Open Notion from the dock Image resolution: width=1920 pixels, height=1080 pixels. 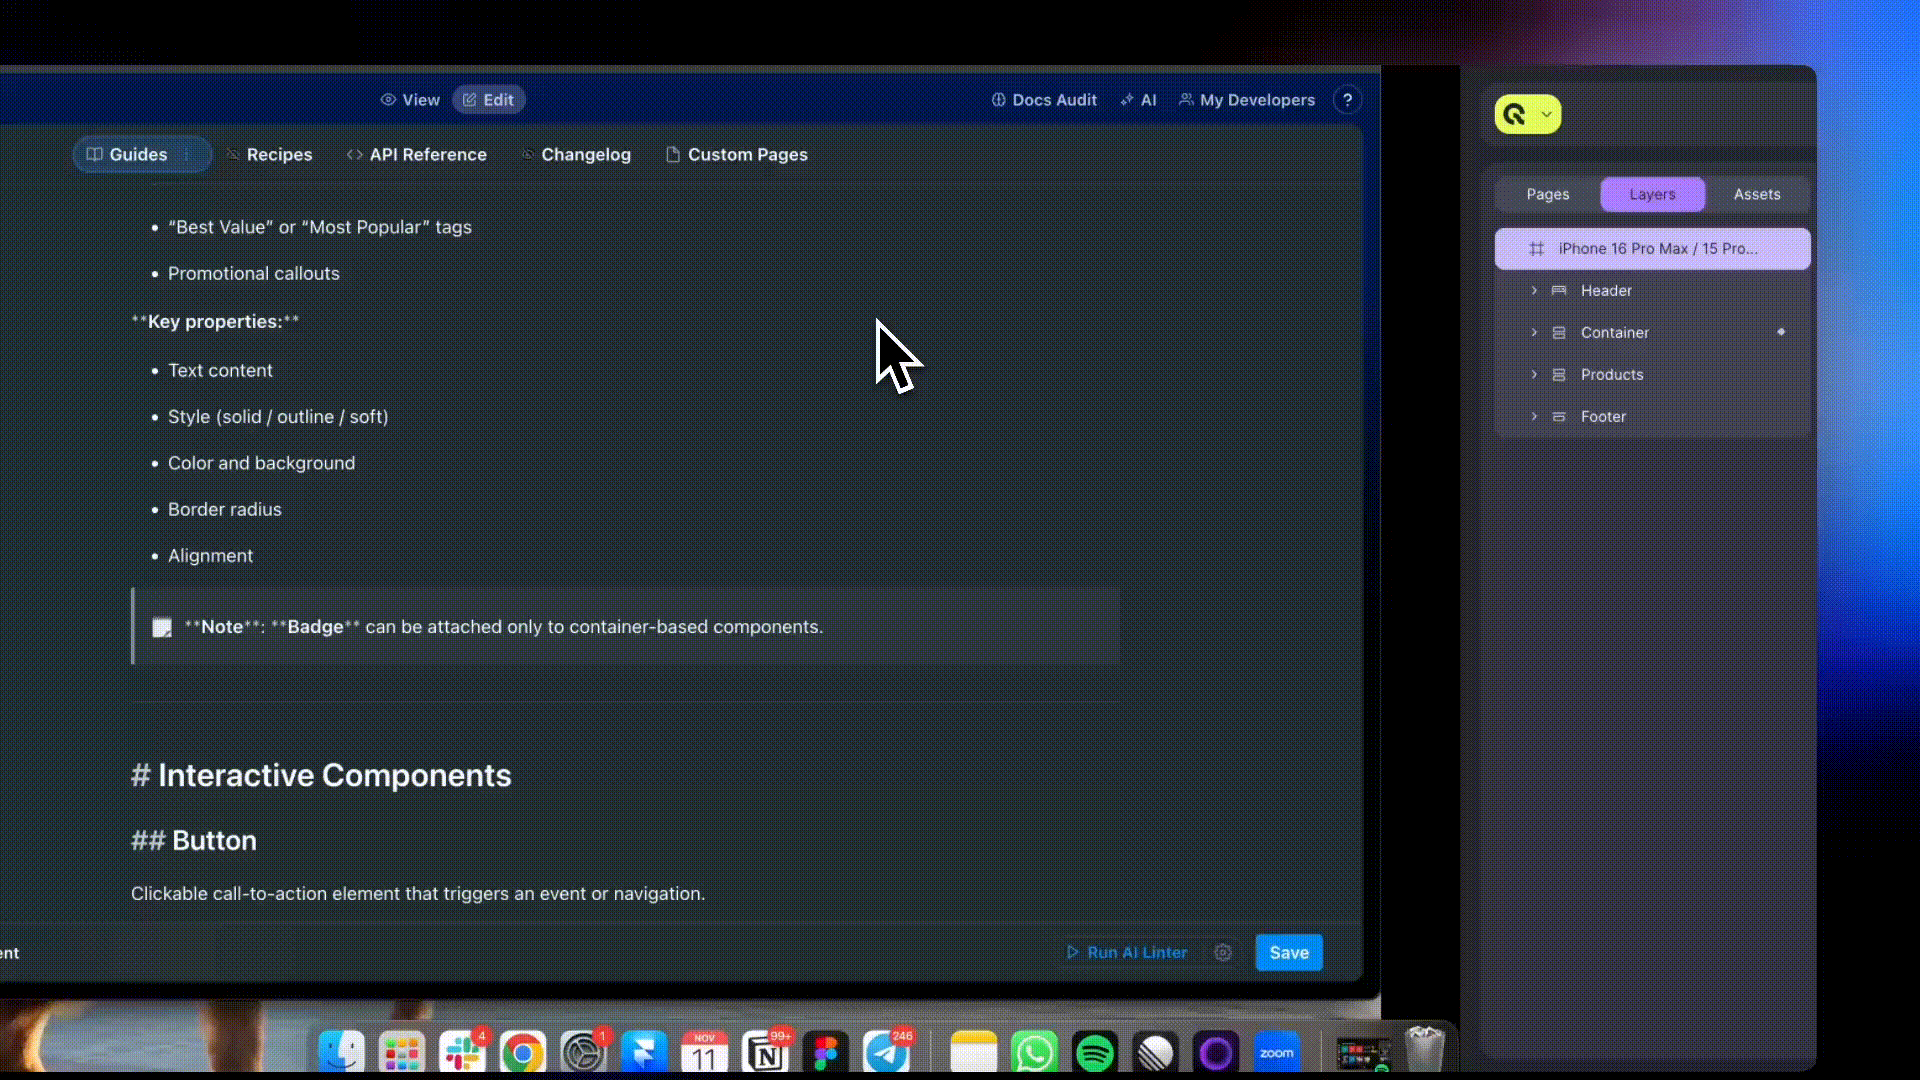[766, 1053]
